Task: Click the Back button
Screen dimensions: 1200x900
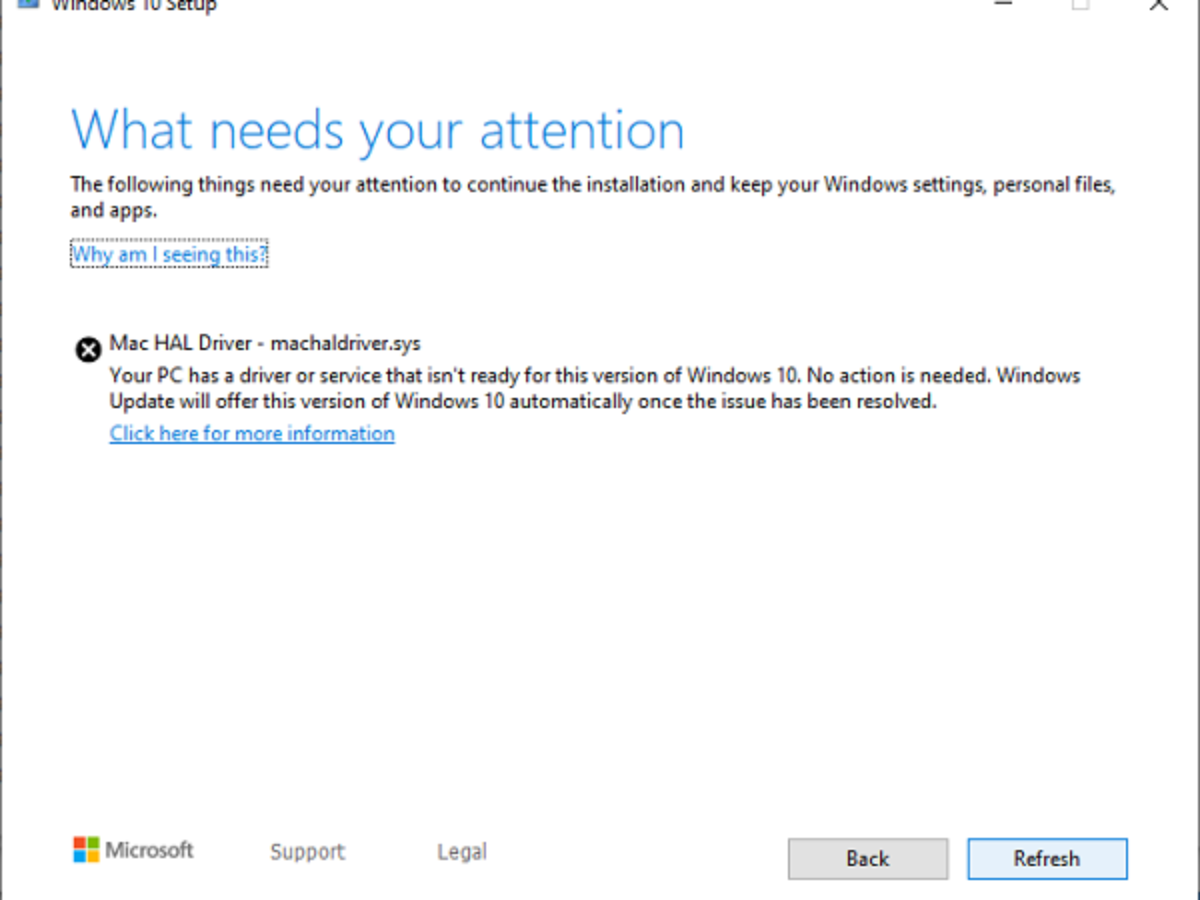Action: pyautogui.click(x=867, y=858)
